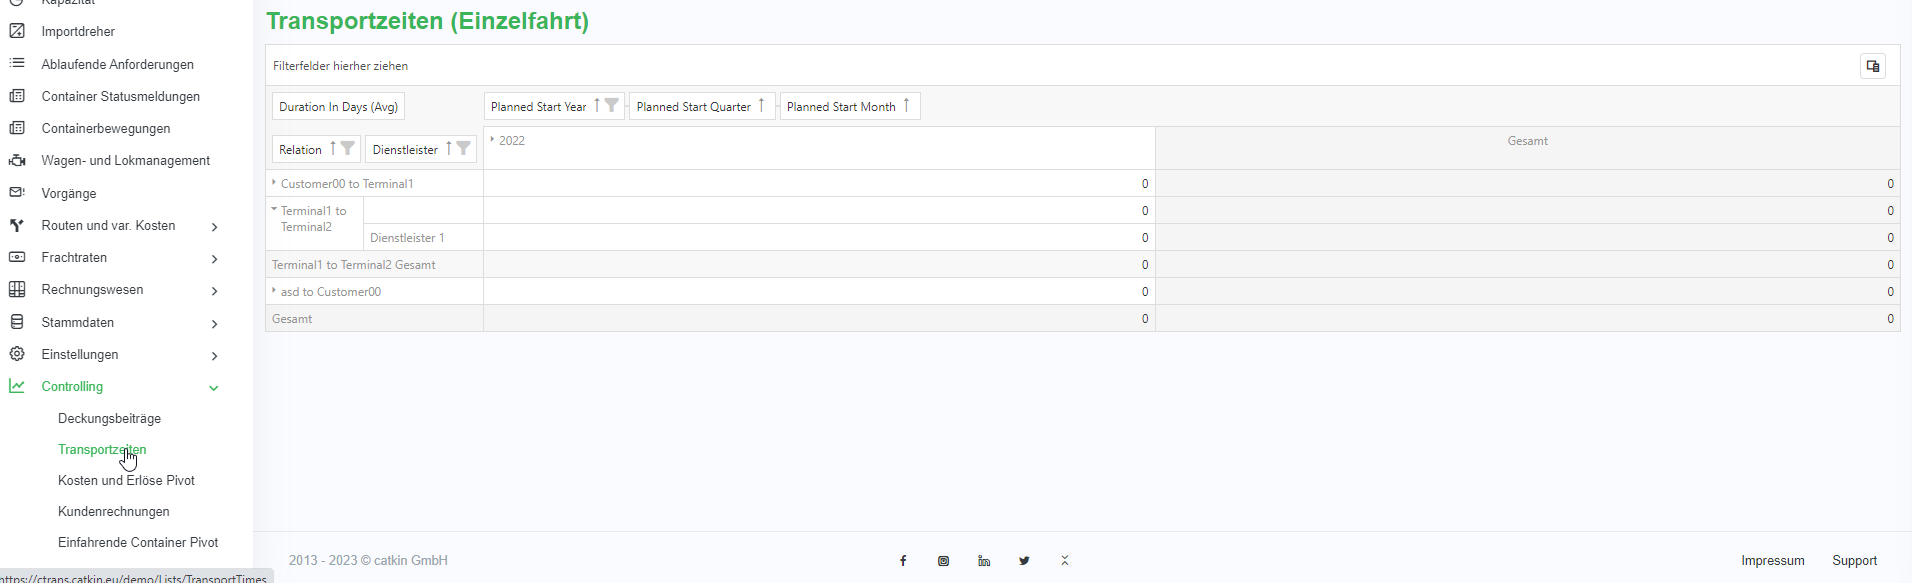
Task: Open filter for Planned Start Year
Action: (x=612, y=106)
